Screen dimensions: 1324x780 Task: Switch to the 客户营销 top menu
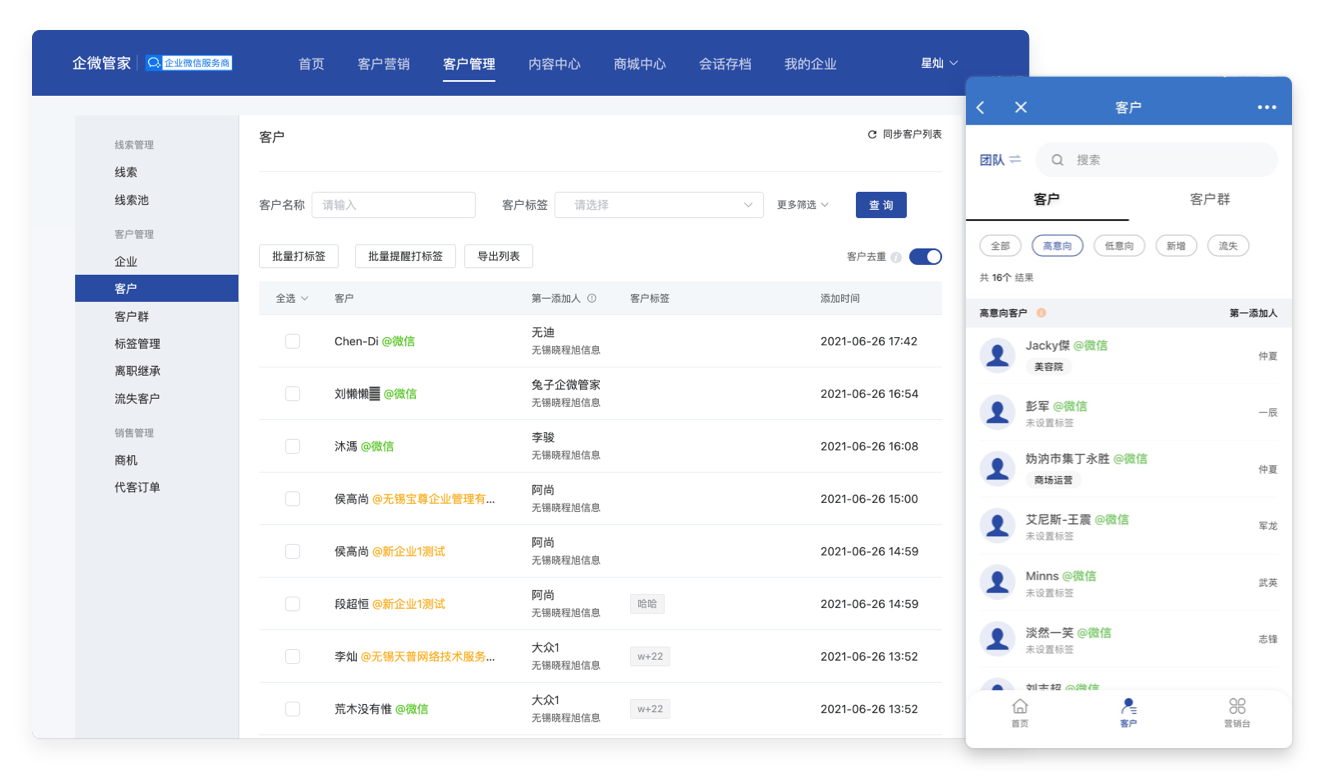tap(383, 64)
